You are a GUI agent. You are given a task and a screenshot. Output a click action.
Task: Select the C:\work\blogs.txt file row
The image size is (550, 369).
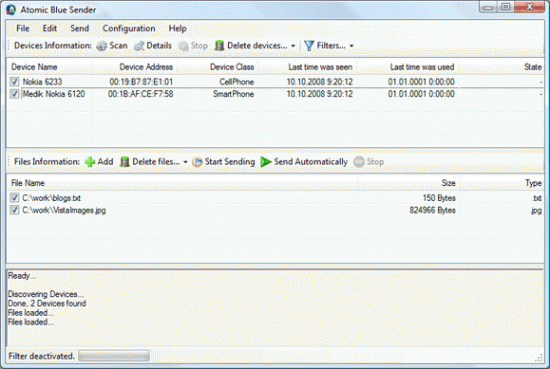[x=275, y=198]
